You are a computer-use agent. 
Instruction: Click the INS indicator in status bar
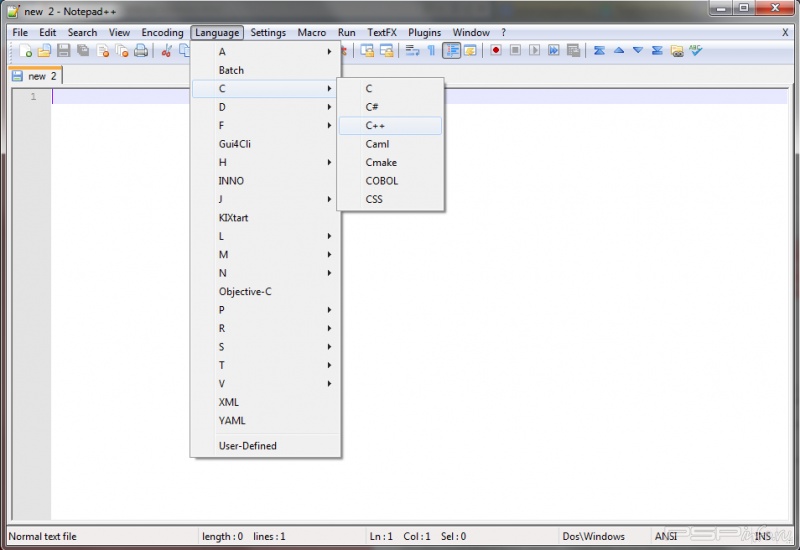tap(762, 537)
